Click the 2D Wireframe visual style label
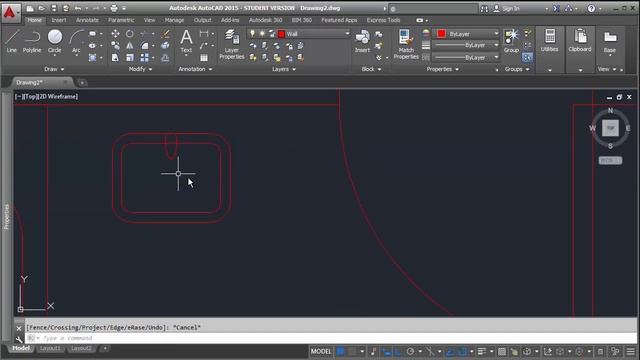The height and width of the screenshot is (360, 640). pos(58,97)
